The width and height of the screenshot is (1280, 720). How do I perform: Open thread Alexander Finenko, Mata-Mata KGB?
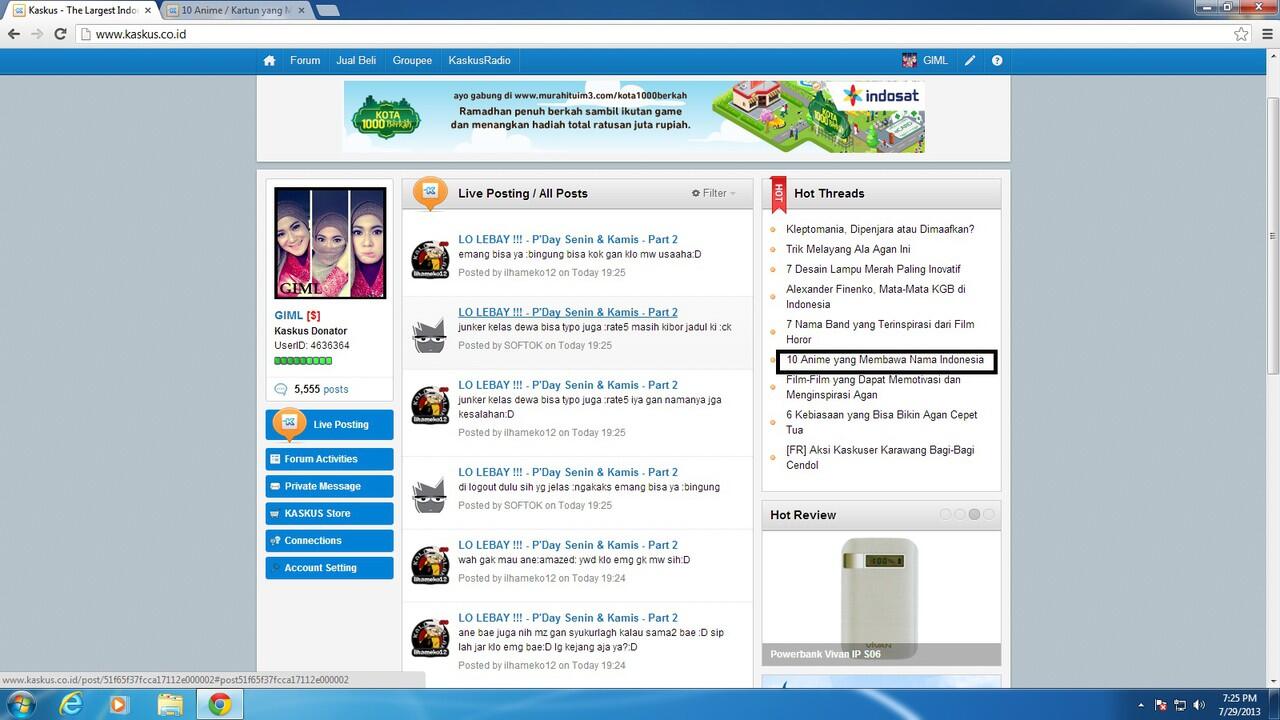pos(876,297)
